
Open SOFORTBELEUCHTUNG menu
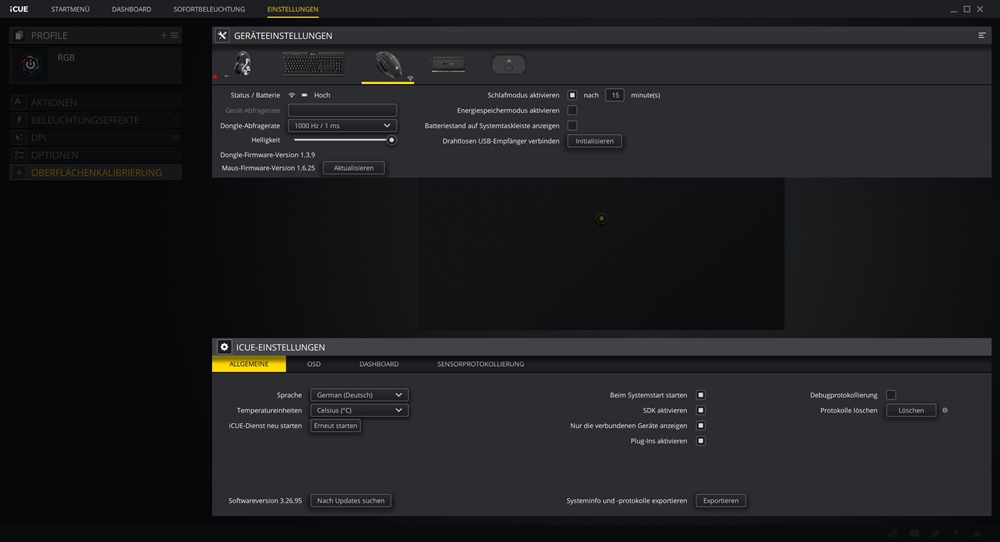(x=209, y=10)
